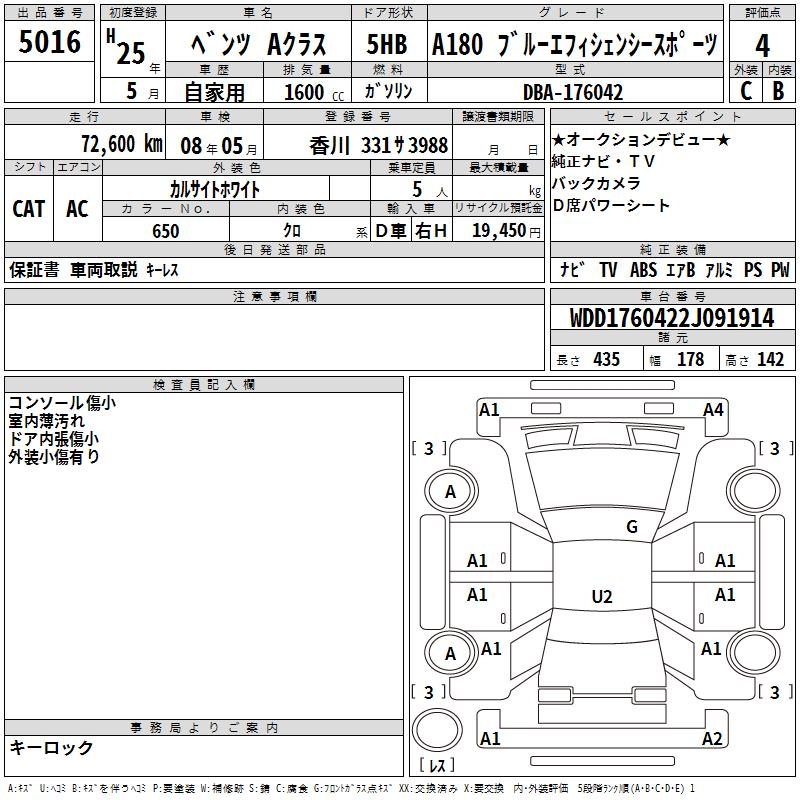Viewport: 800px width, 800px height.
Task: Click the equipment code アルミ
Action: pyautogui.click(x=719, y=270)
